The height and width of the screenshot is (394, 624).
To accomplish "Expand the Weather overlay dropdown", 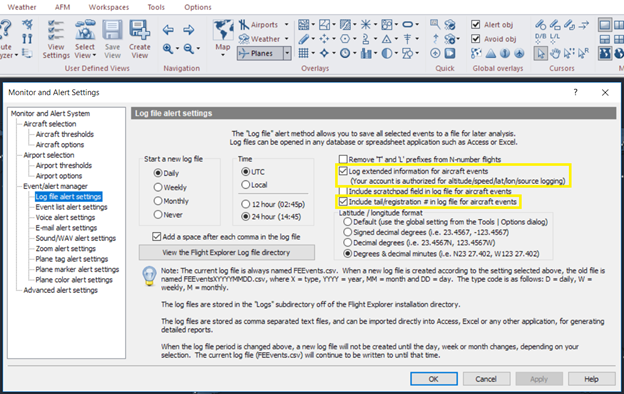I will [287, 39].
